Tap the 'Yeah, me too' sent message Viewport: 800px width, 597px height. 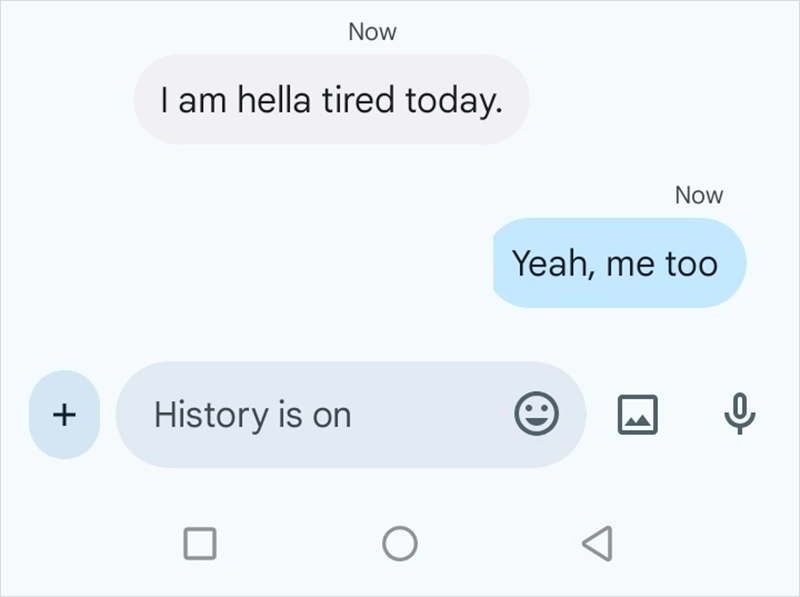[x=617, y=263]
